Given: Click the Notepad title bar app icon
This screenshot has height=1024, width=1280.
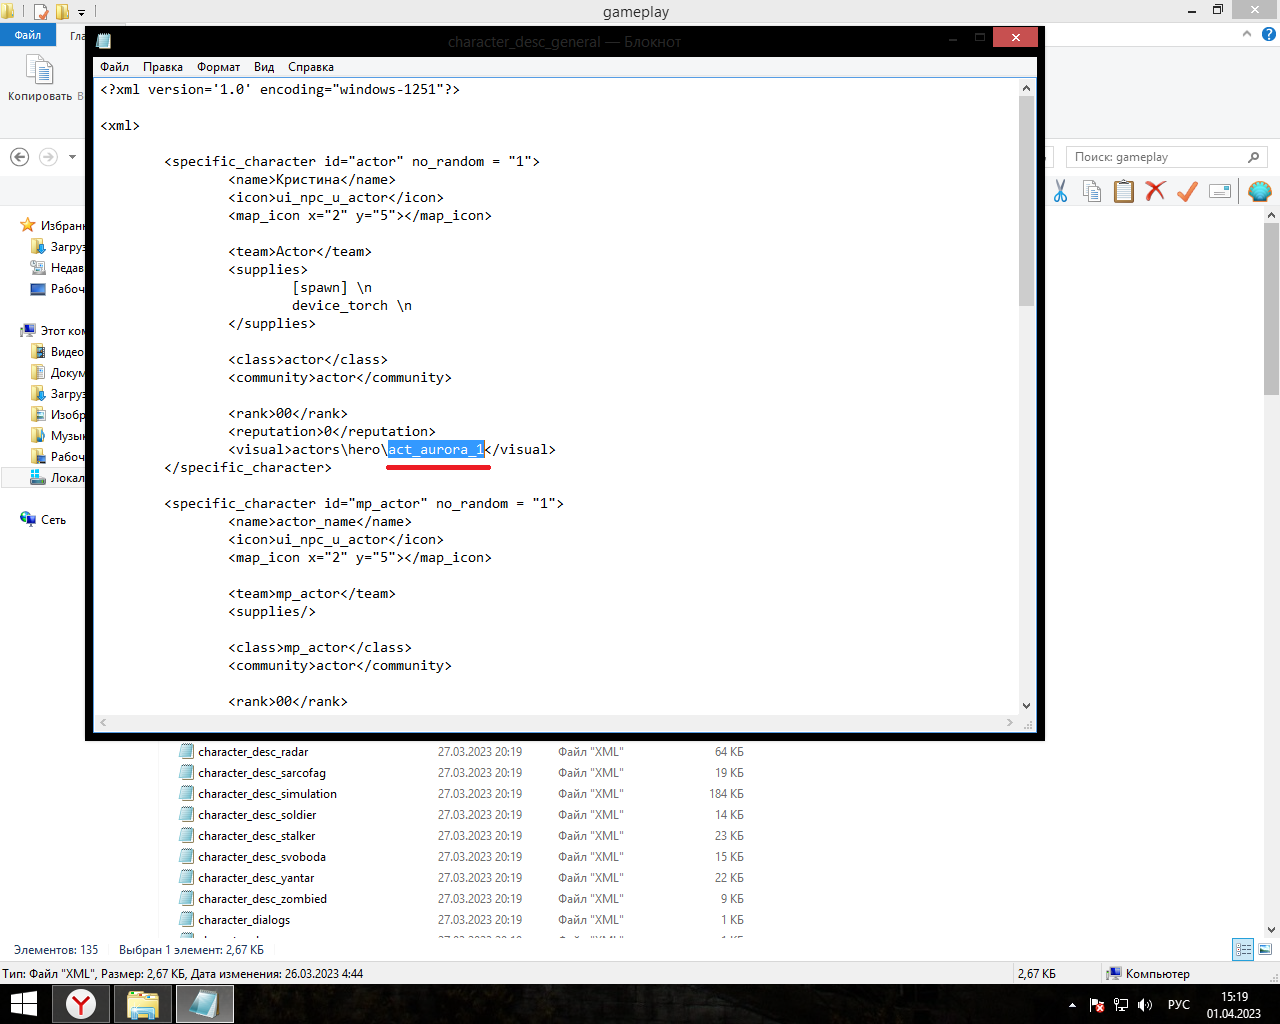Looking at the screenshot, I should [x=104, y=41].
